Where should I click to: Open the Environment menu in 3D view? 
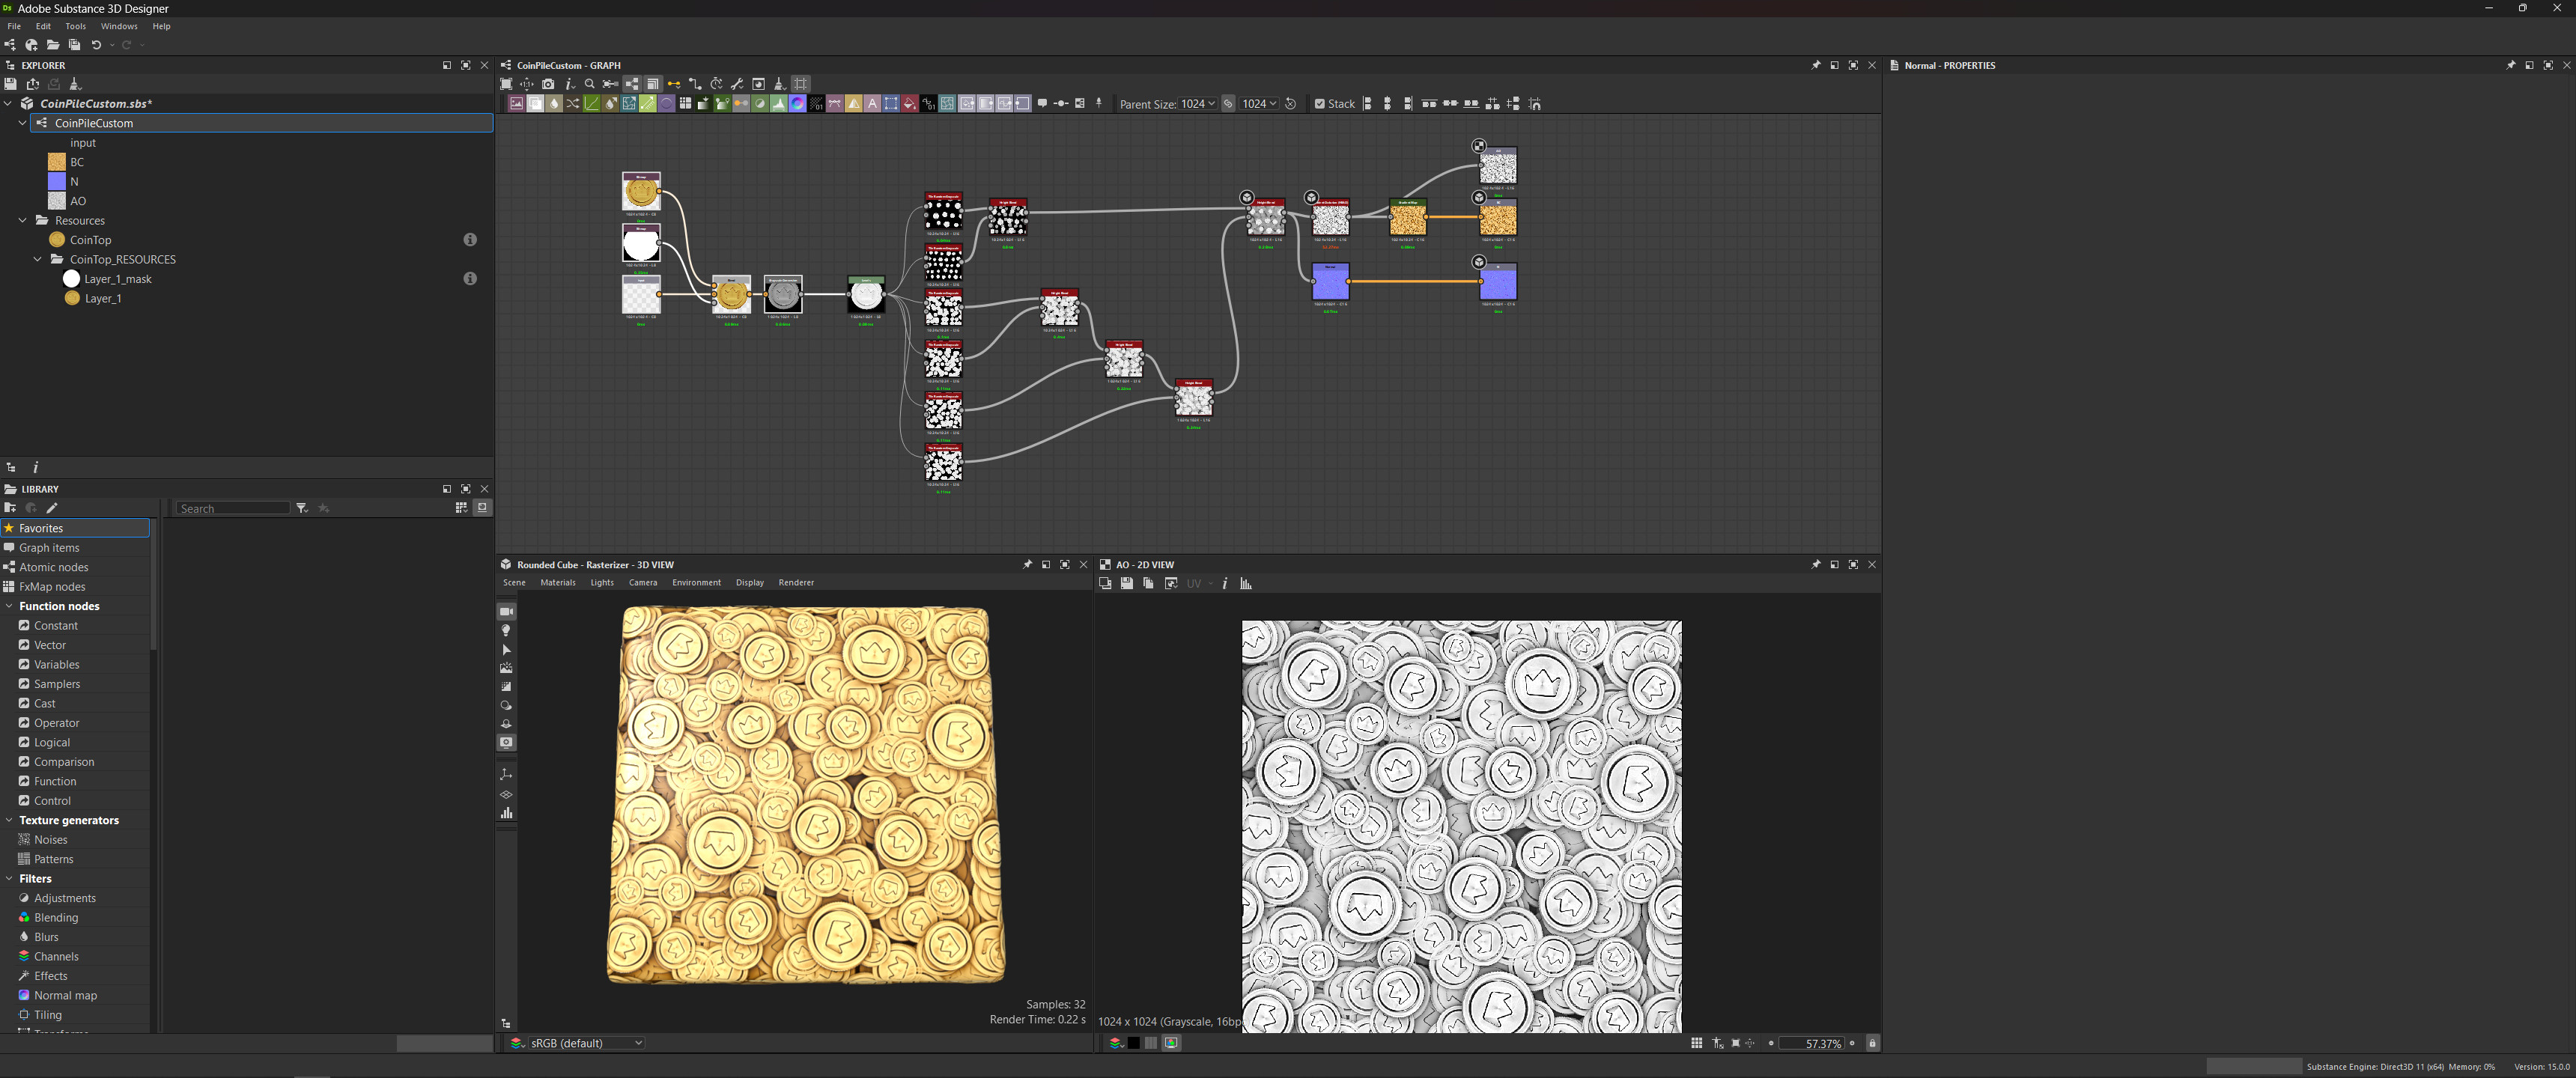(x=696, y=582)
